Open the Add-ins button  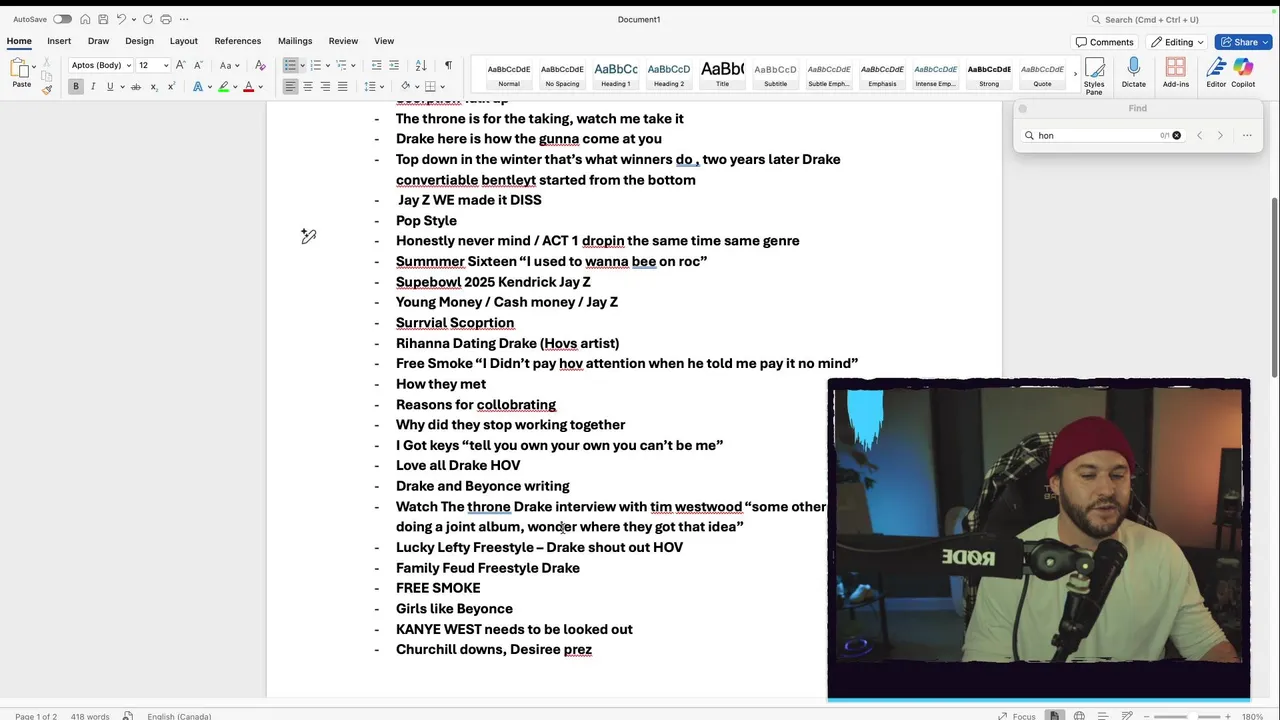point(1176,73)
